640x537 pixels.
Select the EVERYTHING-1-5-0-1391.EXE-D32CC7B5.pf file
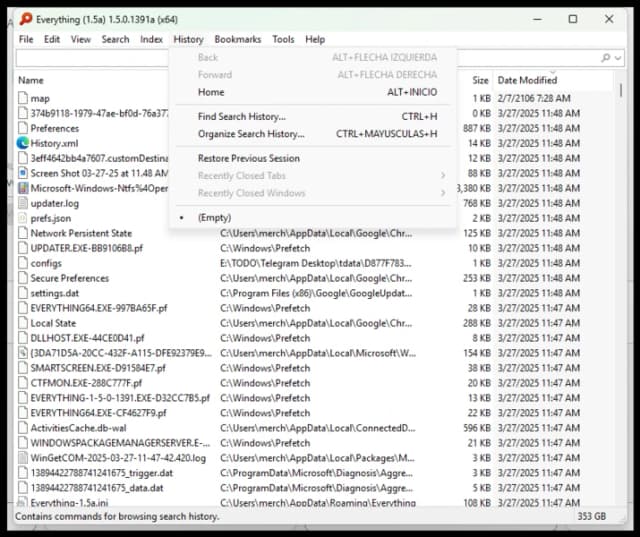(x=120, y=398)
